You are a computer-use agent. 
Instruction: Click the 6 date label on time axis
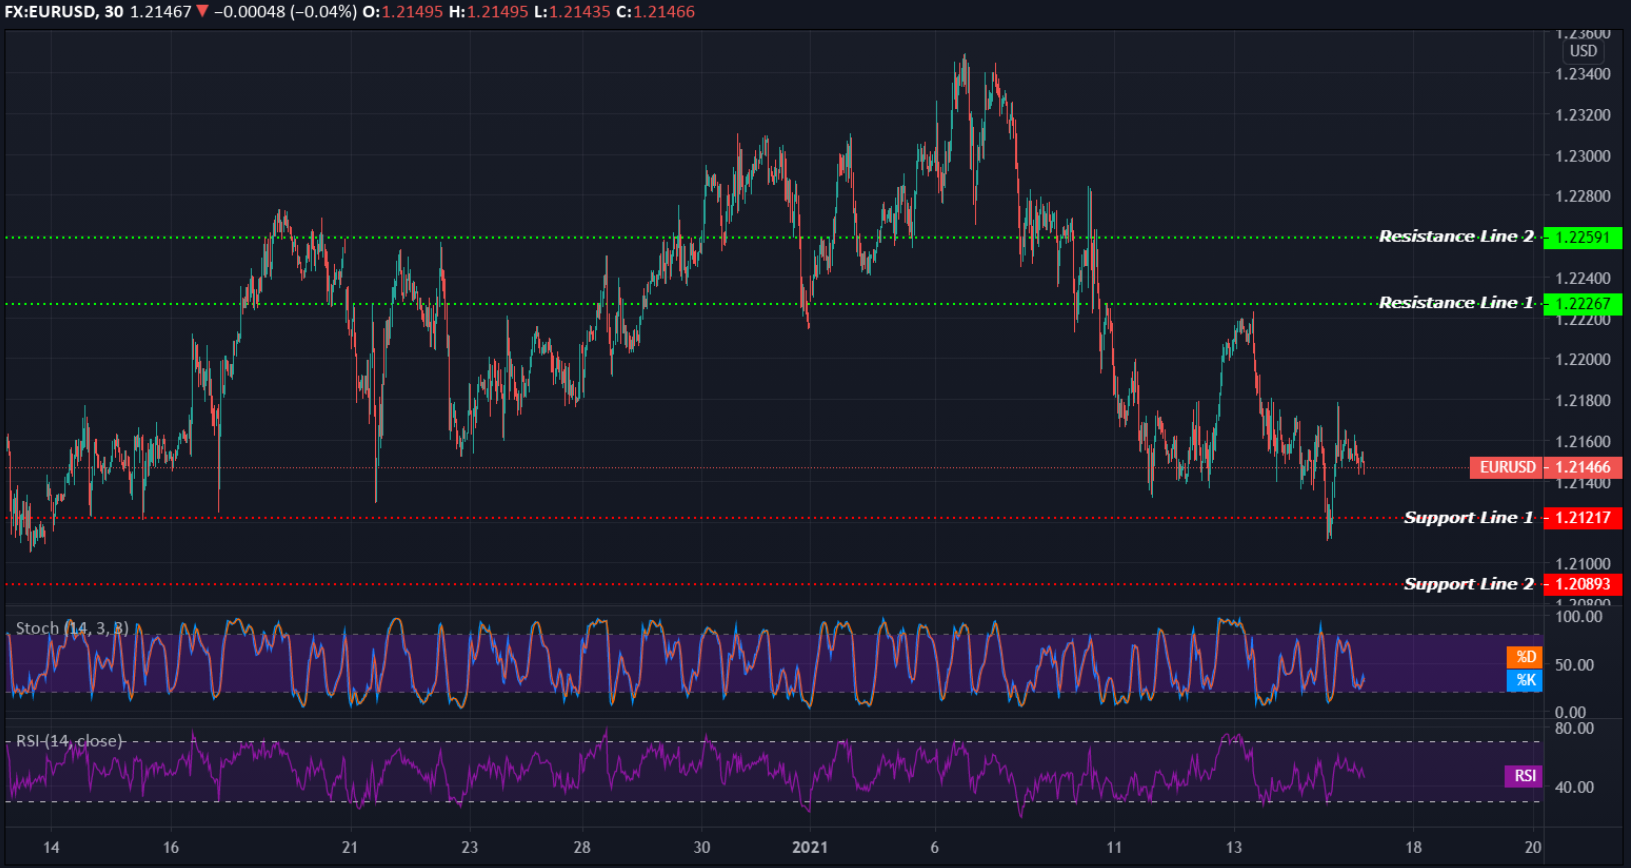pos(935,847)
